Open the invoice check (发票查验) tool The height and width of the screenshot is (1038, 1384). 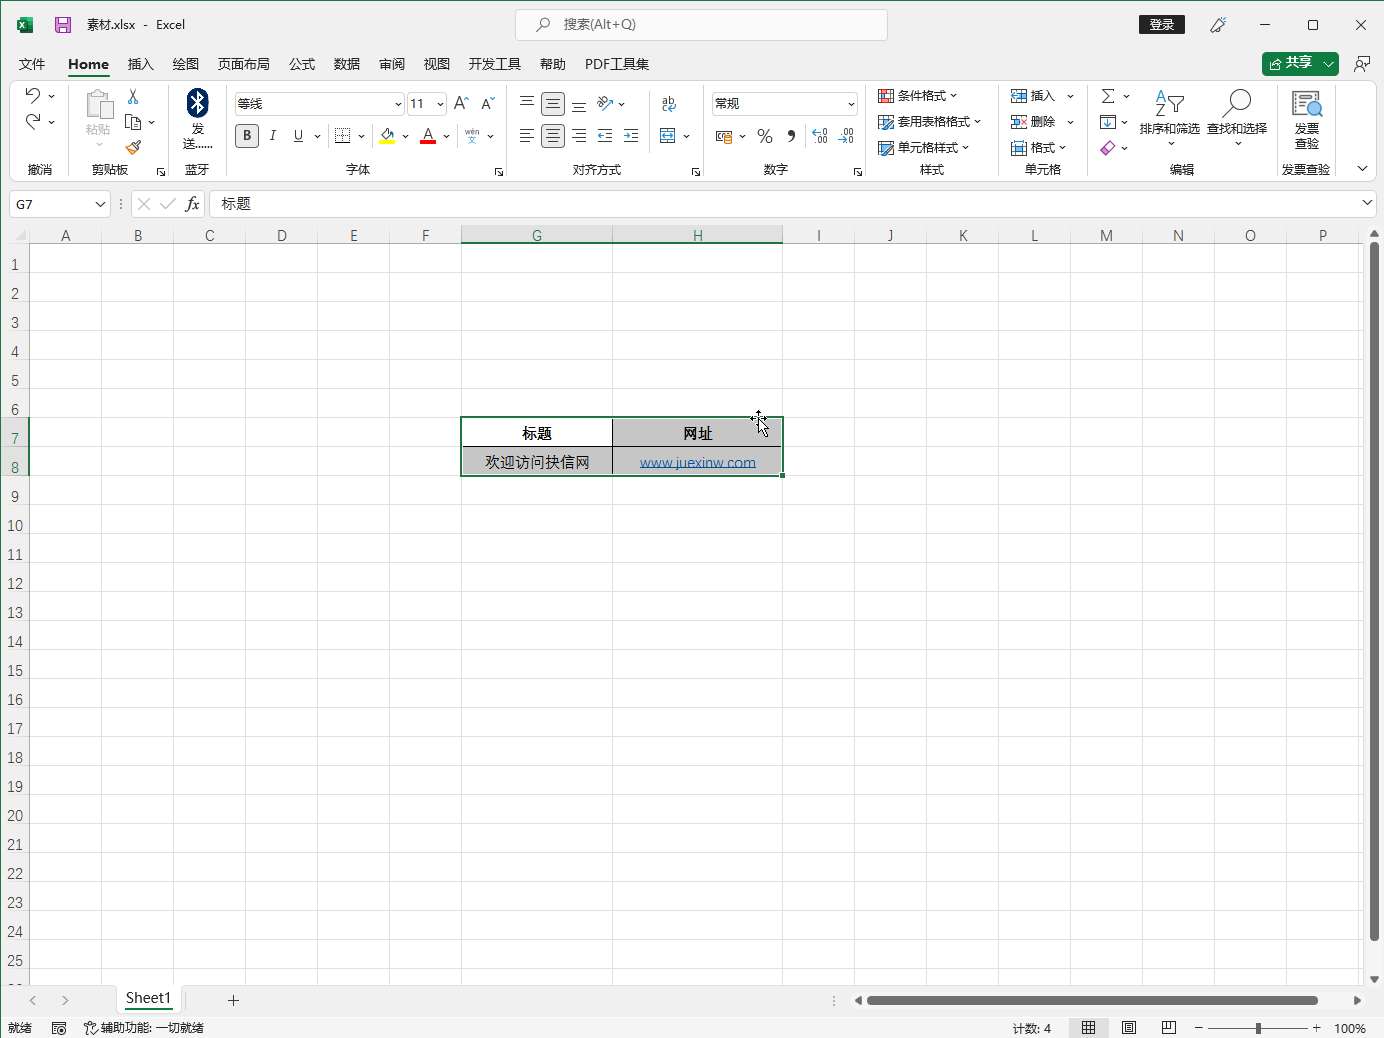point(1306,118)
